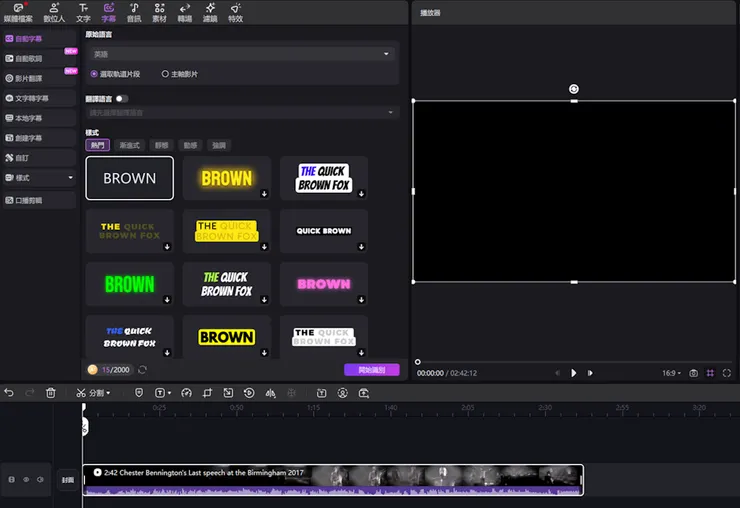The height and width of the screenshot is (508, 740).
Task: Click the mirror flip icon
Action: click(270, 393)
